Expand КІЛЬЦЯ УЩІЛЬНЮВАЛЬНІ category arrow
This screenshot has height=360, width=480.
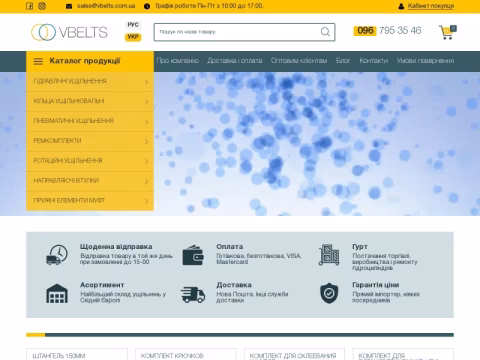(x=146, y=102)
